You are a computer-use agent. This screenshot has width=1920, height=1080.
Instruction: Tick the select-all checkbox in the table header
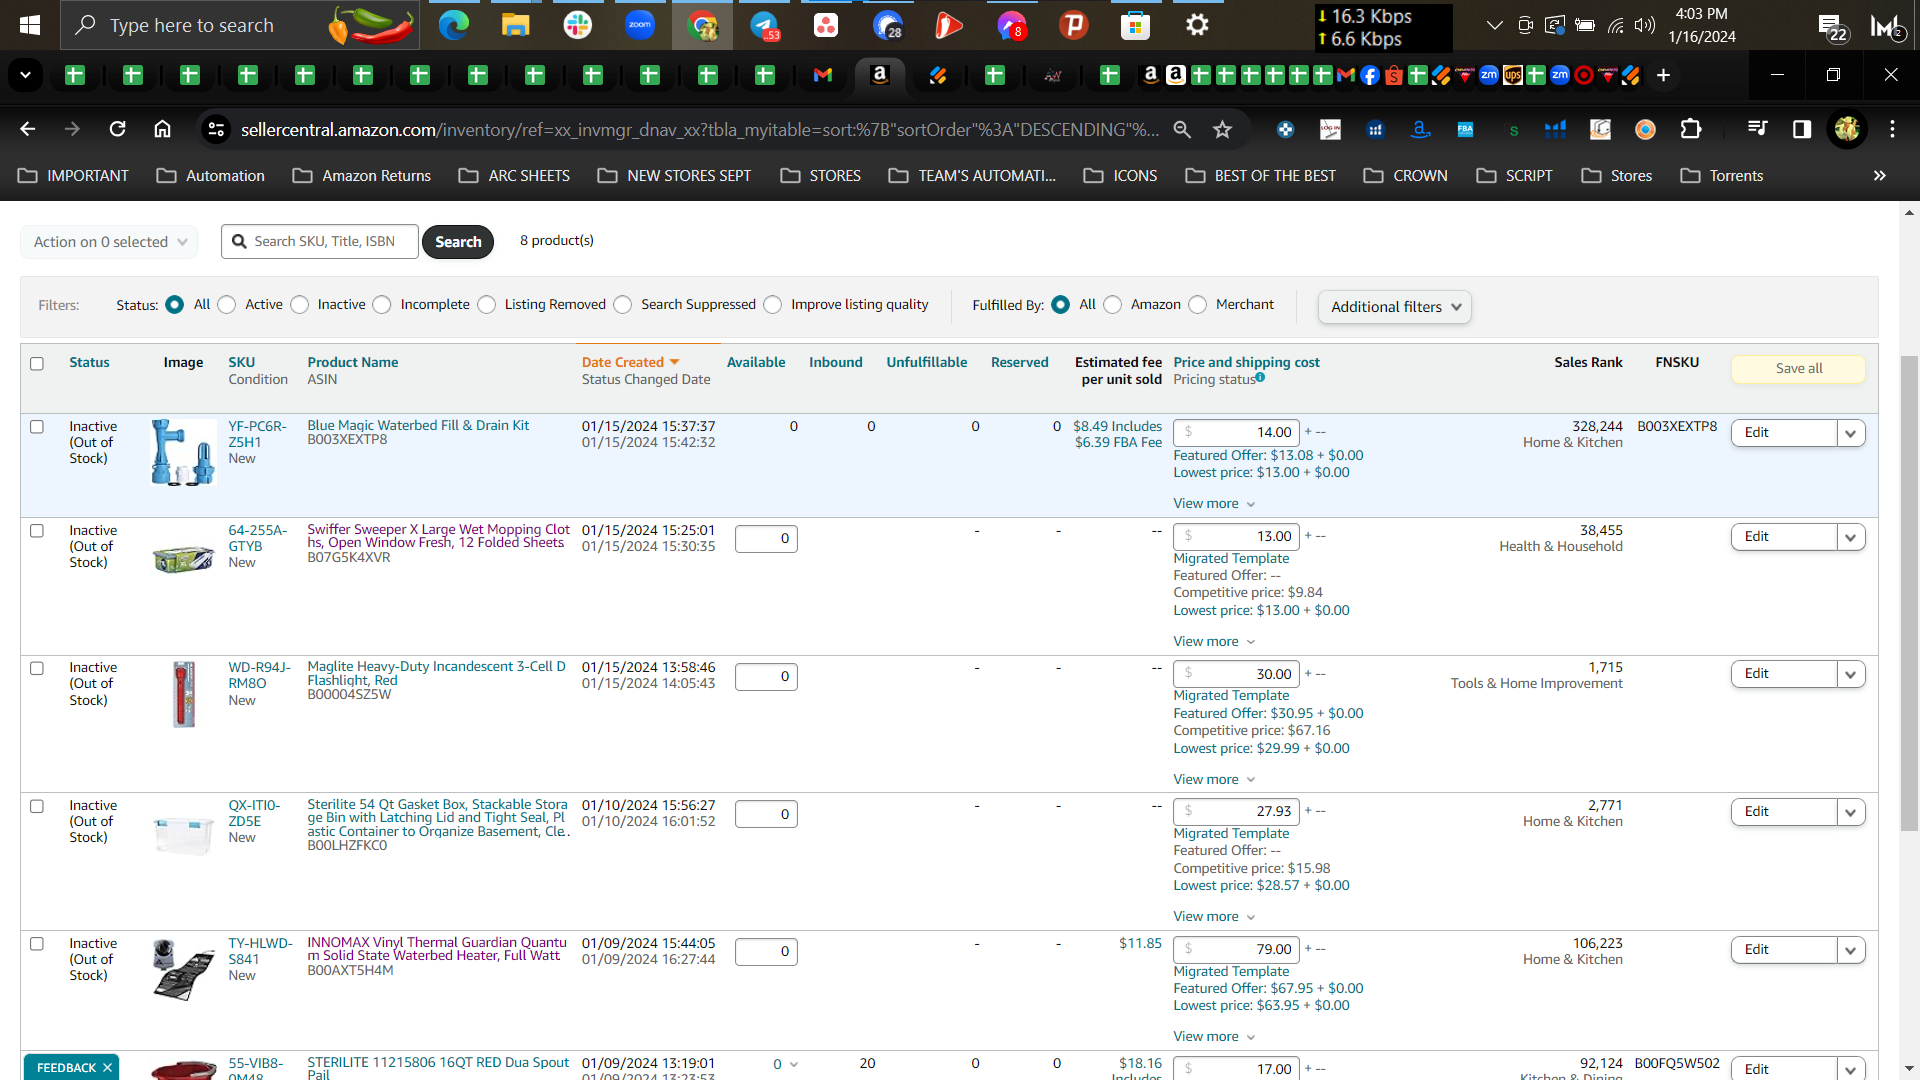(x=37, y=364)
